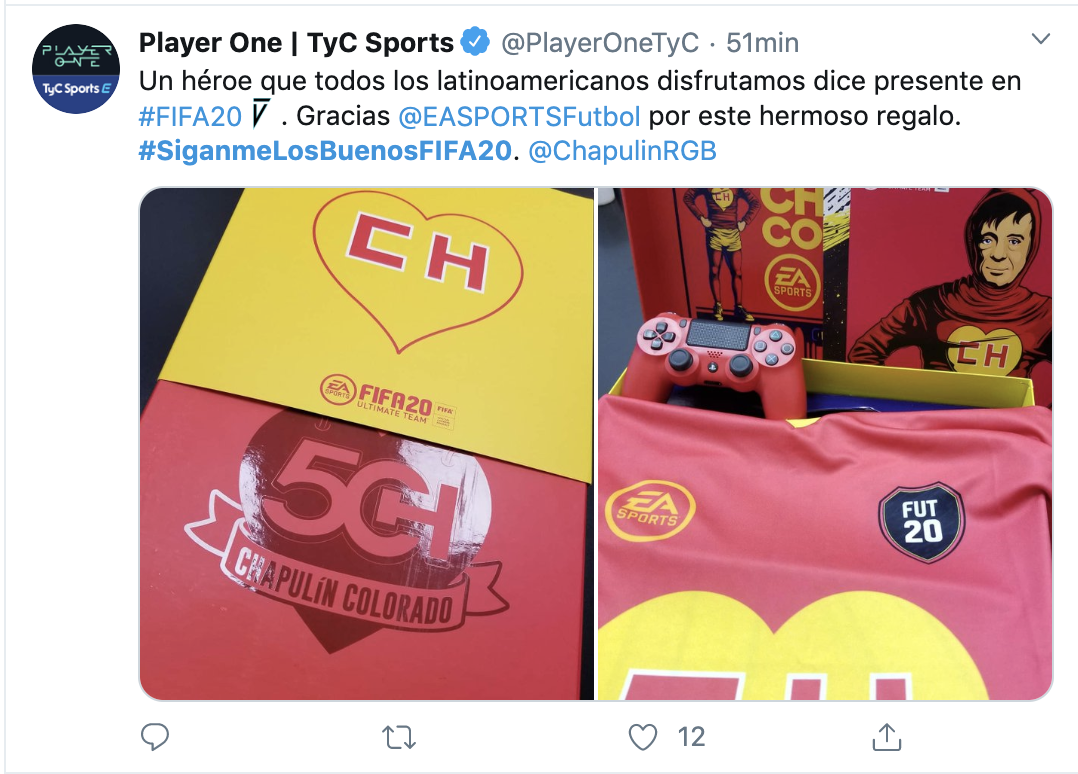Click the tweet text starting with Un héroe
This screenshot has width=1078, height=774.
(x=580, y=116)
